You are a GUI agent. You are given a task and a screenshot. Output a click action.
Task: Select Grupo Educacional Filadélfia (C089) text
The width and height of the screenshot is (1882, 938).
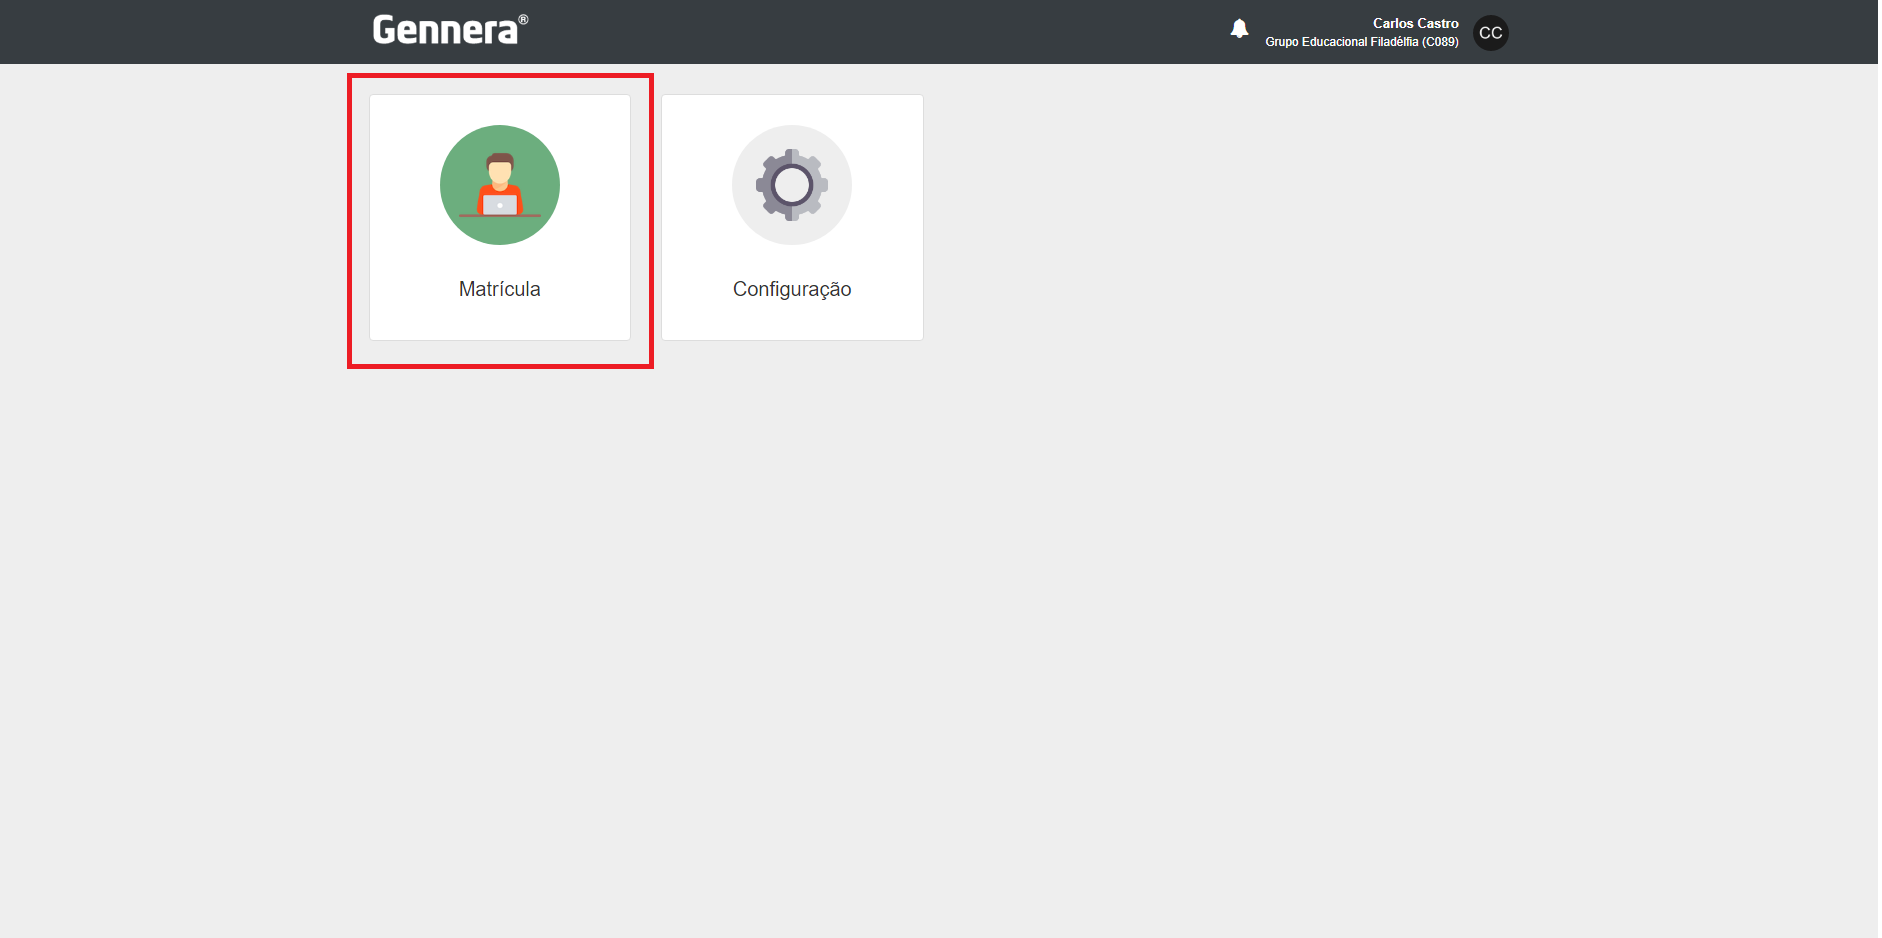pos(1362,42)
